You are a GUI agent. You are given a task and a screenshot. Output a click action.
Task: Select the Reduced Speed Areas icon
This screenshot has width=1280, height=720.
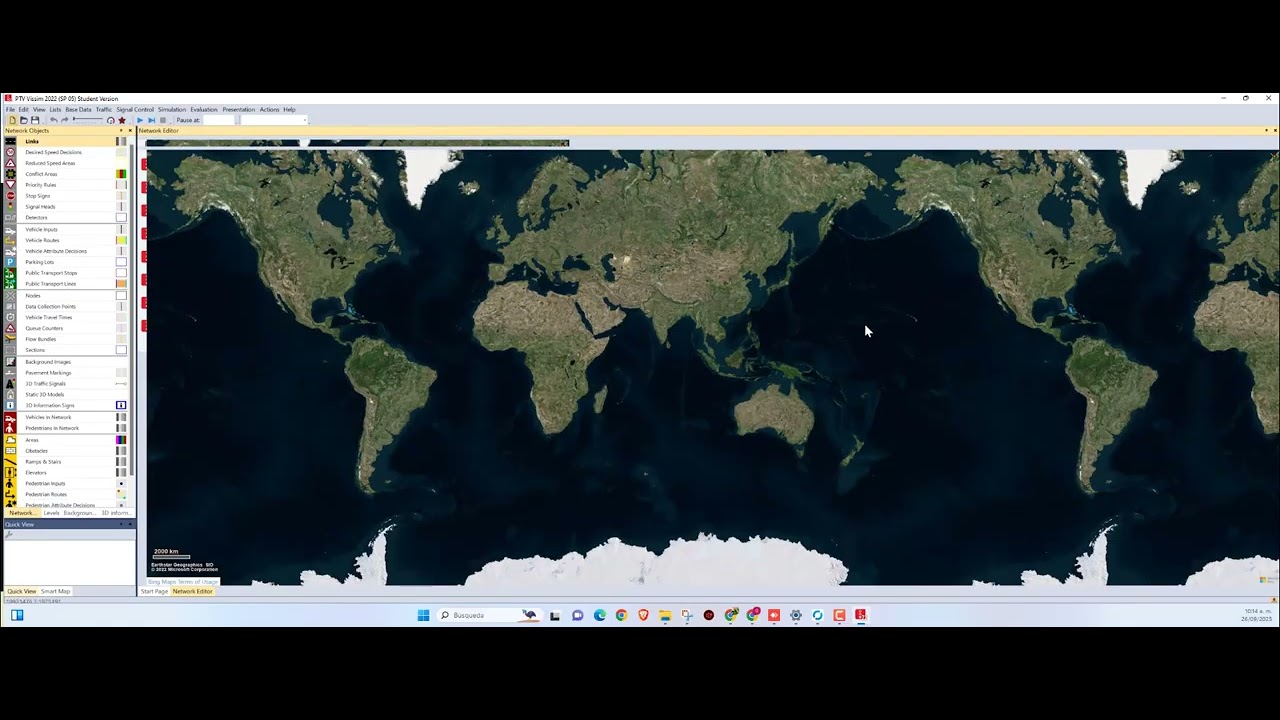pos(10,163)
